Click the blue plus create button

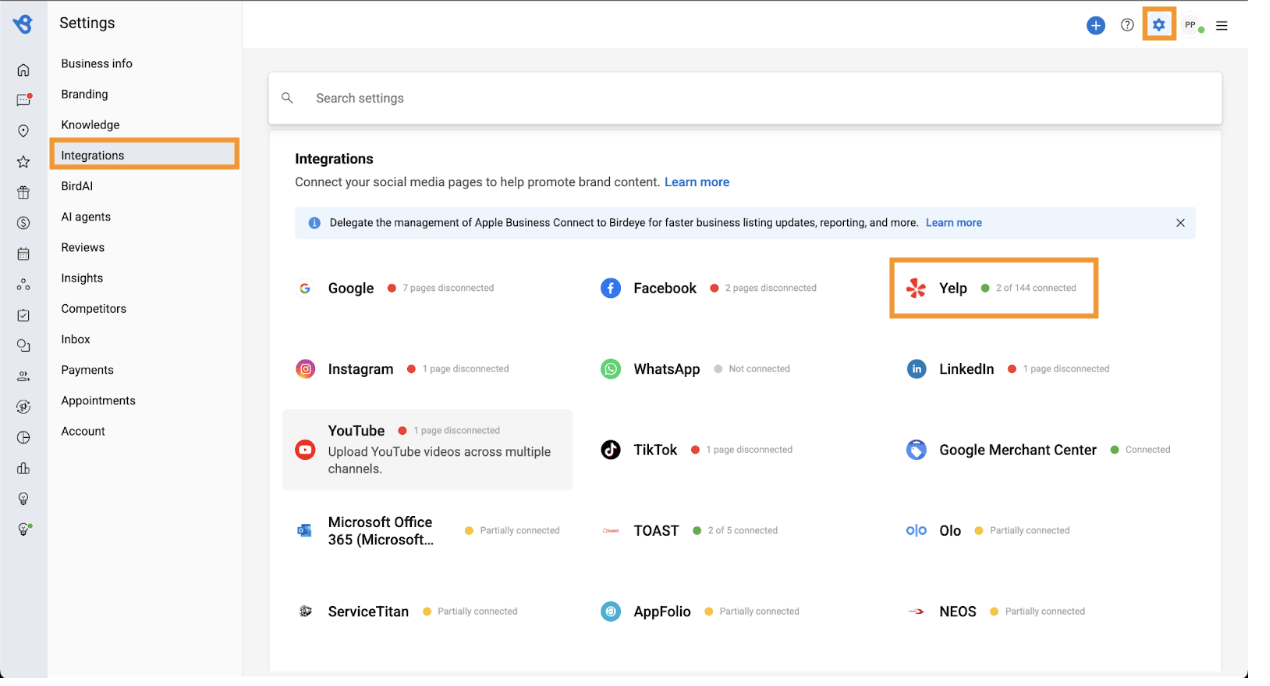pyautogui.click(x=1096, y=25)
